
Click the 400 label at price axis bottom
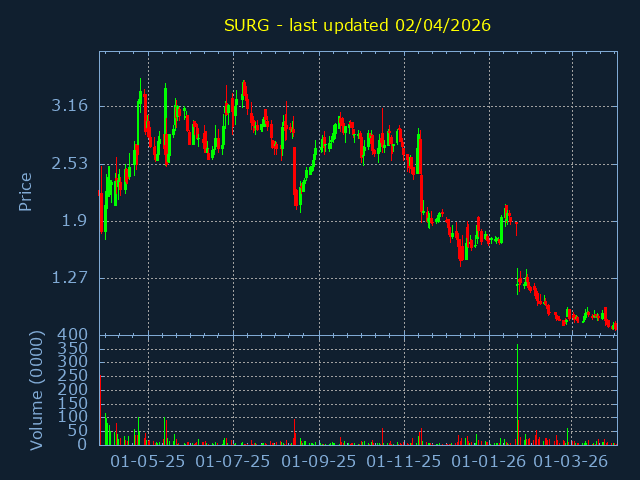click(x=73, y=335)
